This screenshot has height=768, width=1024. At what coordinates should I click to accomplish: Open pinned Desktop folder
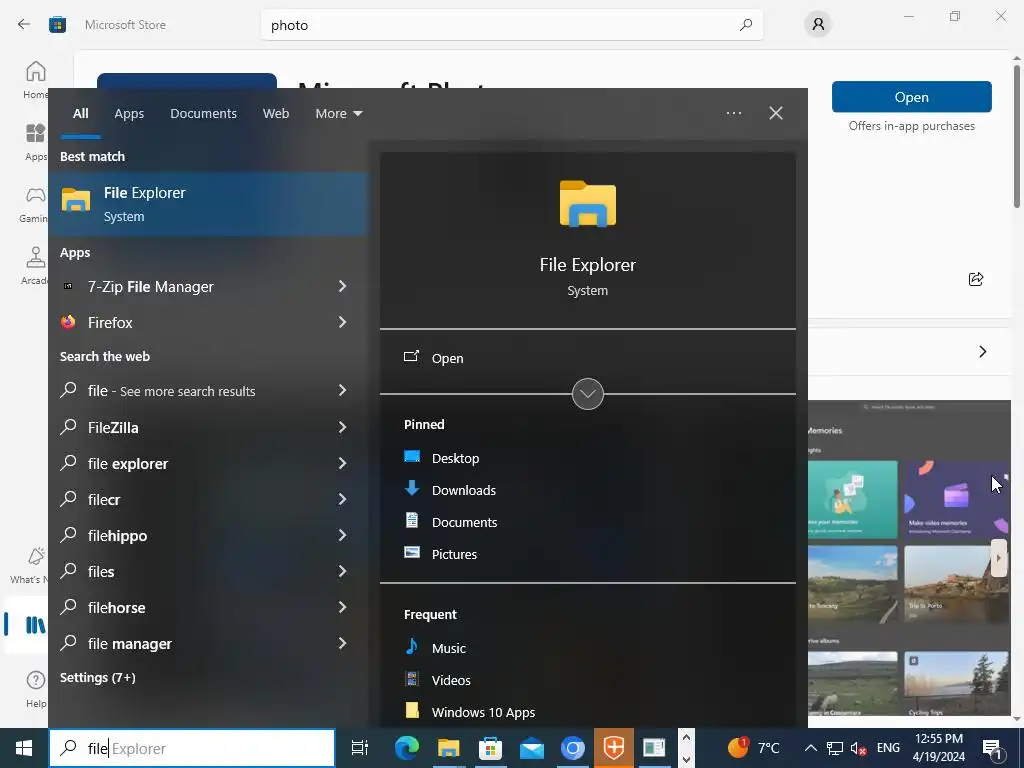(455, 458)
